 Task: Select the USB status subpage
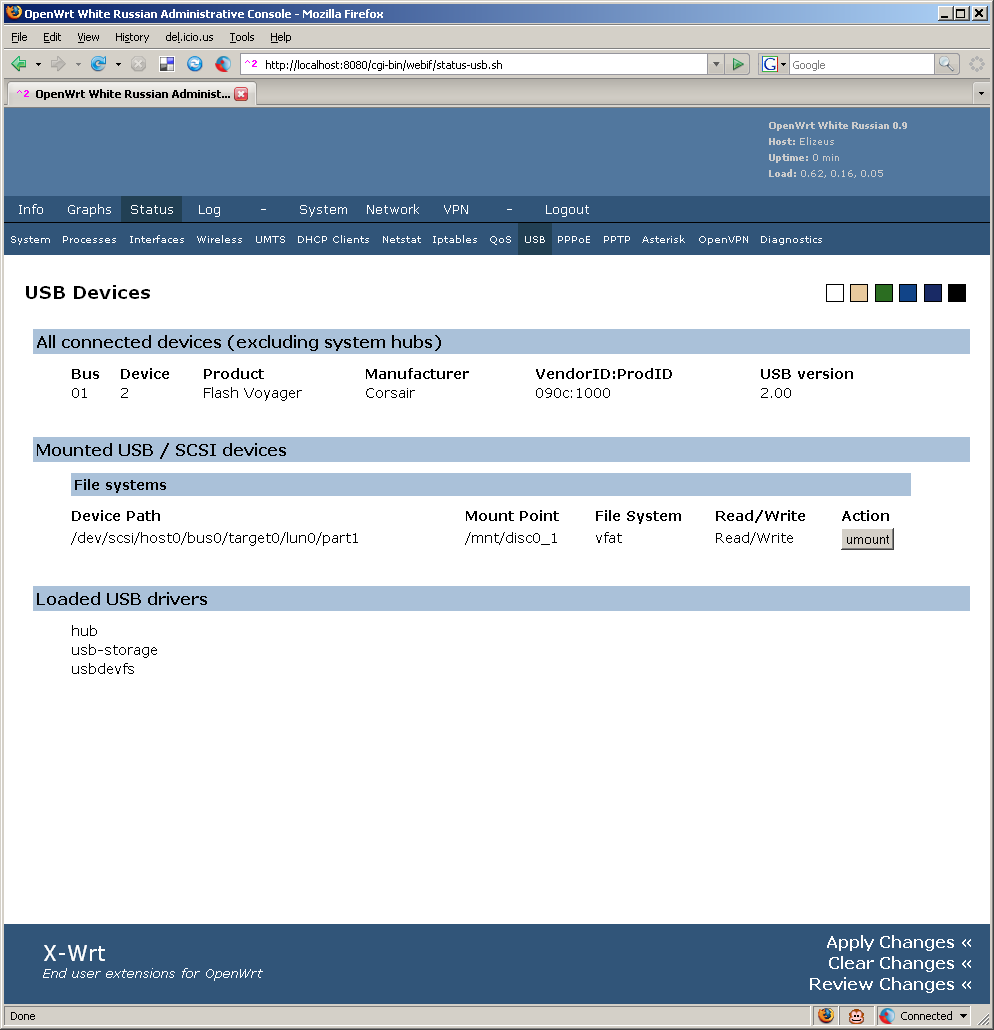point(535,240)
